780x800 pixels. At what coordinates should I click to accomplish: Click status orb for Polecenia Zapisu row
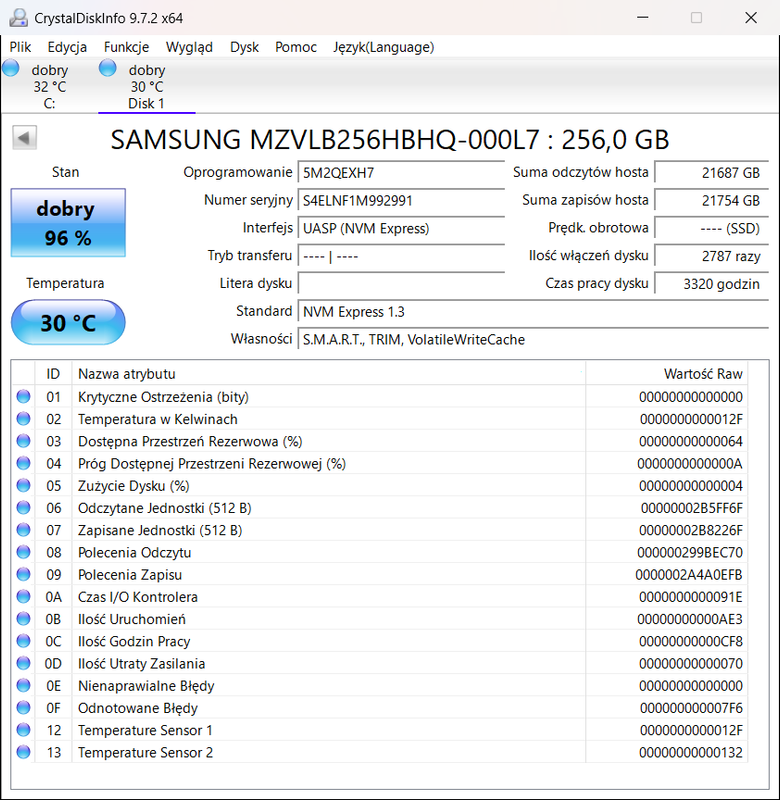(23, 574)
